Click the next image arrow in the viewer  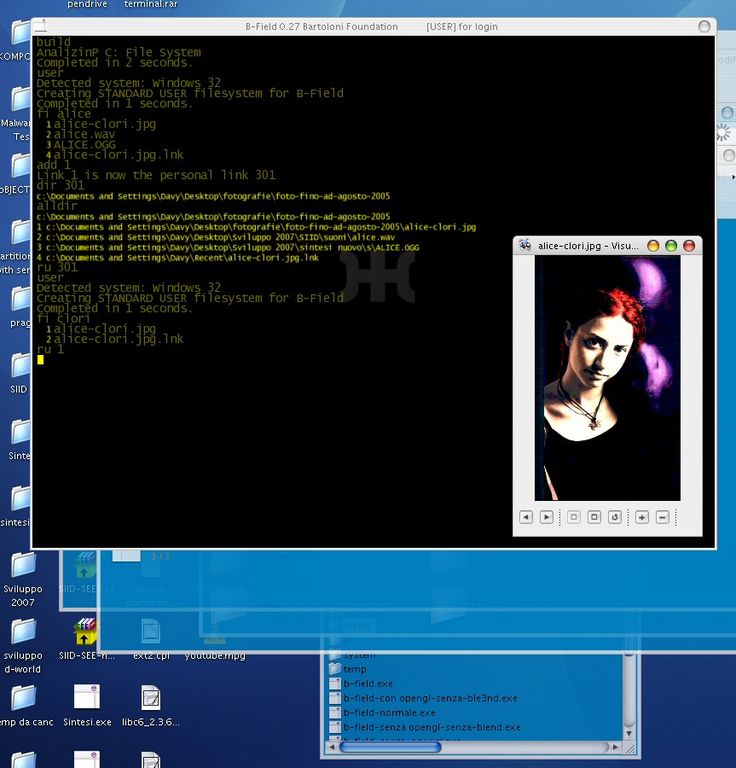tap(546, 517)
